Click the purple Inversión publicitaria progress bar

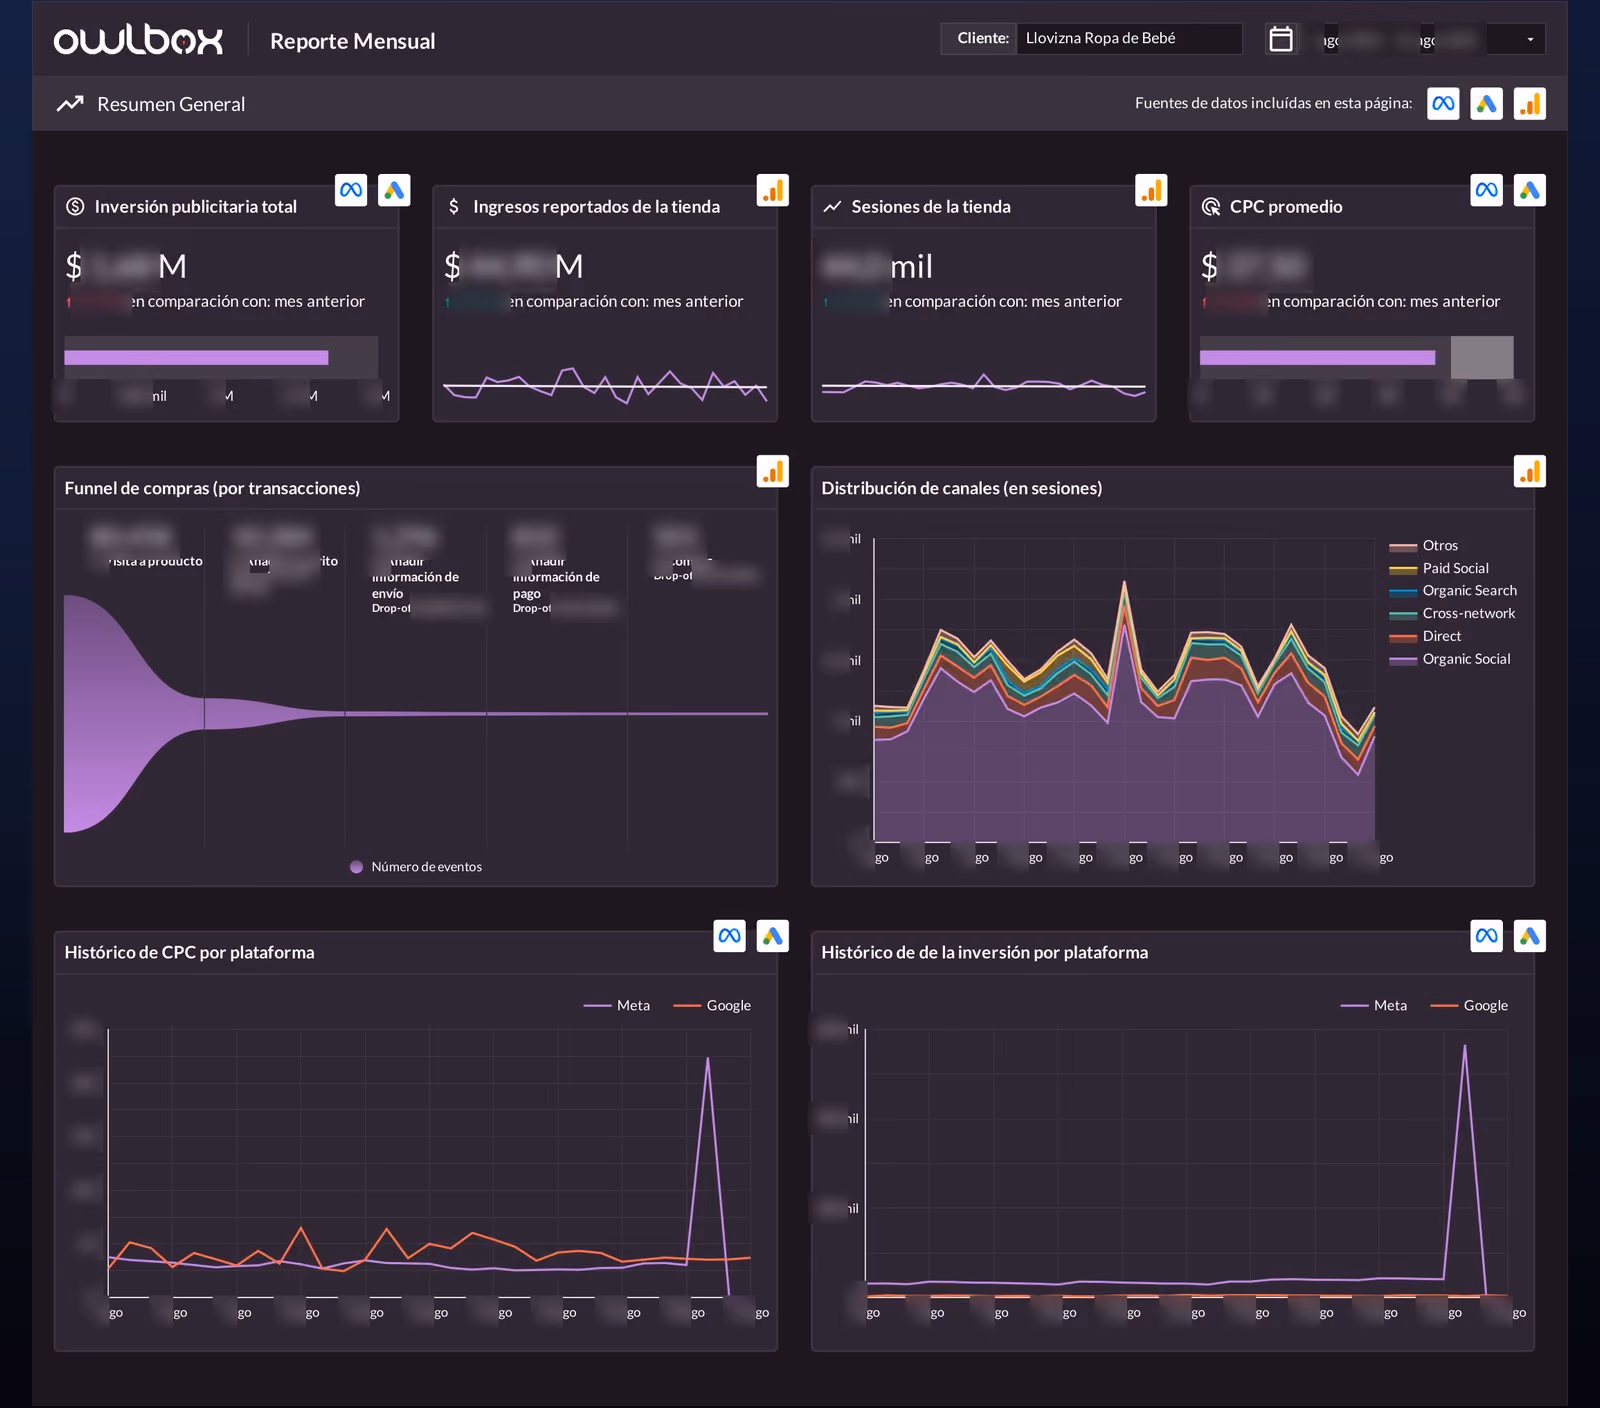[196, 358]
